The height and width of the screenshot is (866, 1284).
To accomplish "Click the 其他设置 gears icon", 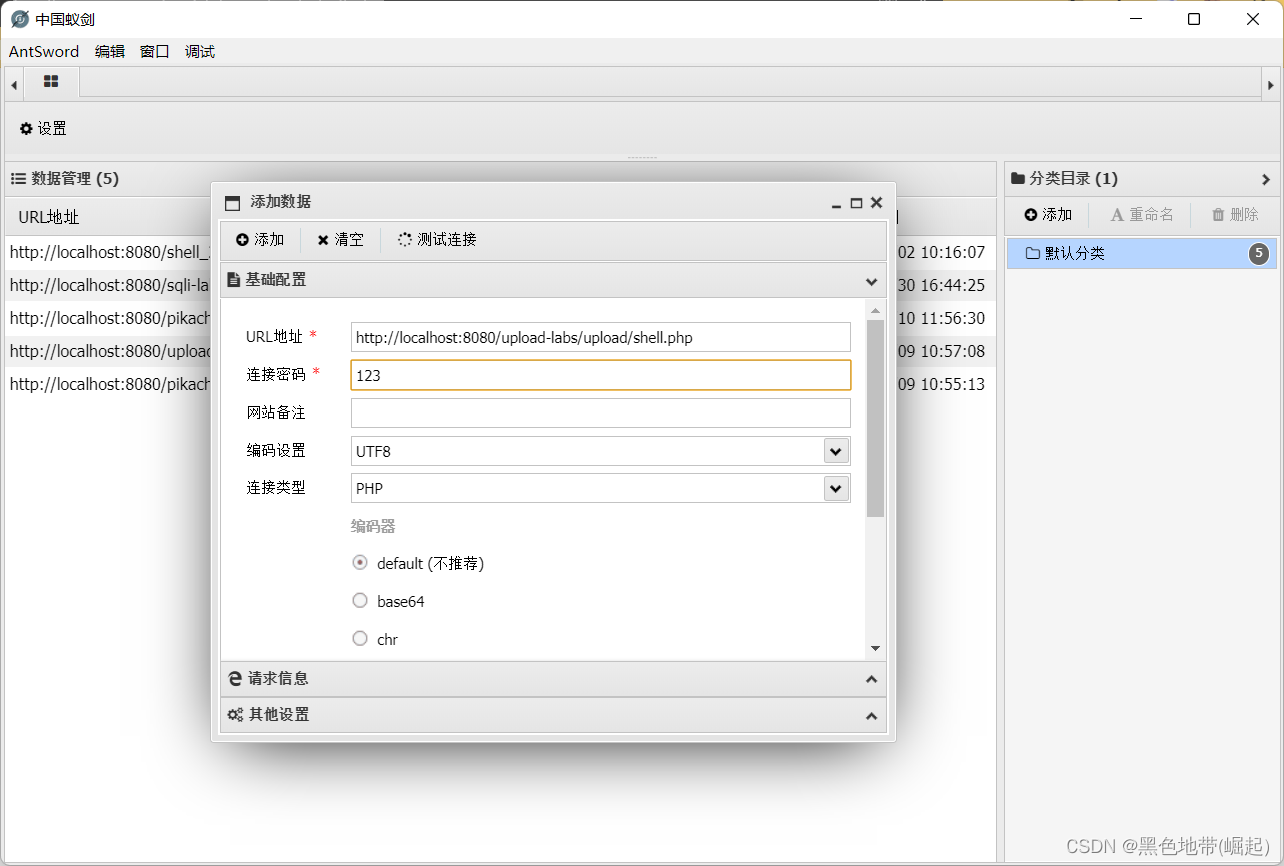I will [x=235, y=715].
